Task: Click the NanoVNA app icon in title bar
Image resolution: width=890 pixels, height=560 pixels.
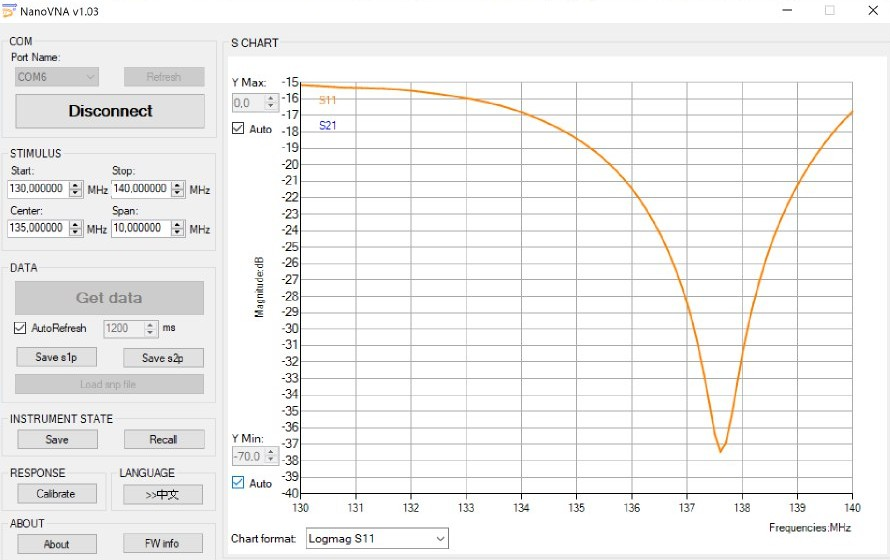Action: click(10, 10)
